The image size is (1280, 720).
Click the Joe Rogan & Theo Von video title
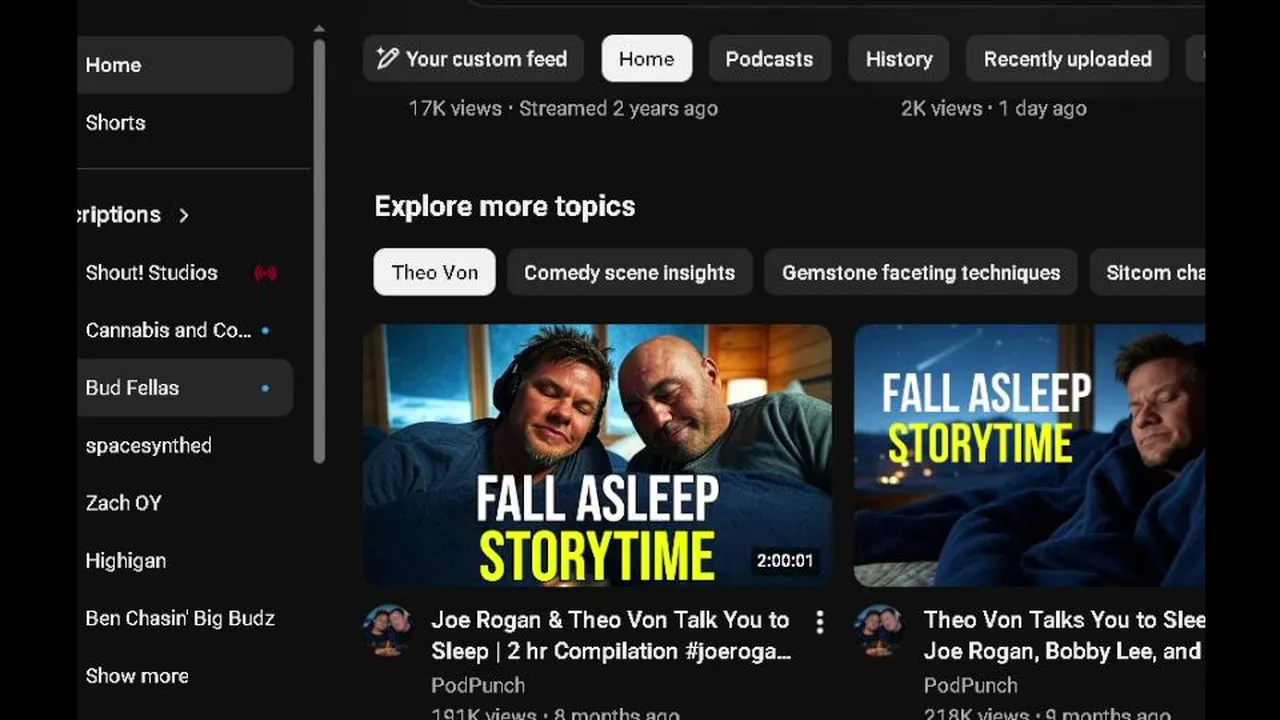pos(611,635)
